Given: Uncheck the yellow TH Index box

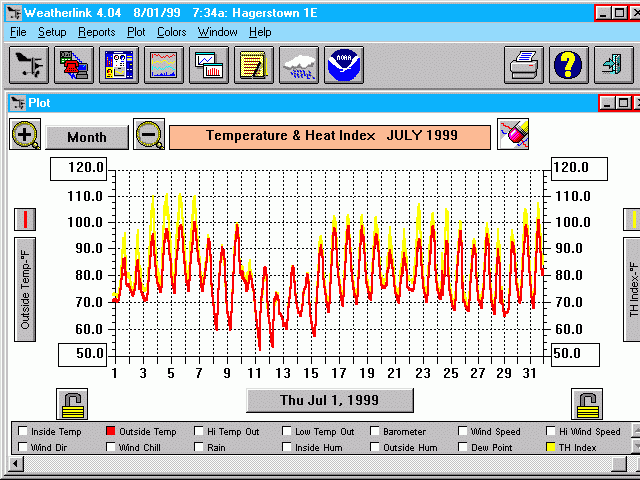Looking at the screenshot, I should coord(551,447).
